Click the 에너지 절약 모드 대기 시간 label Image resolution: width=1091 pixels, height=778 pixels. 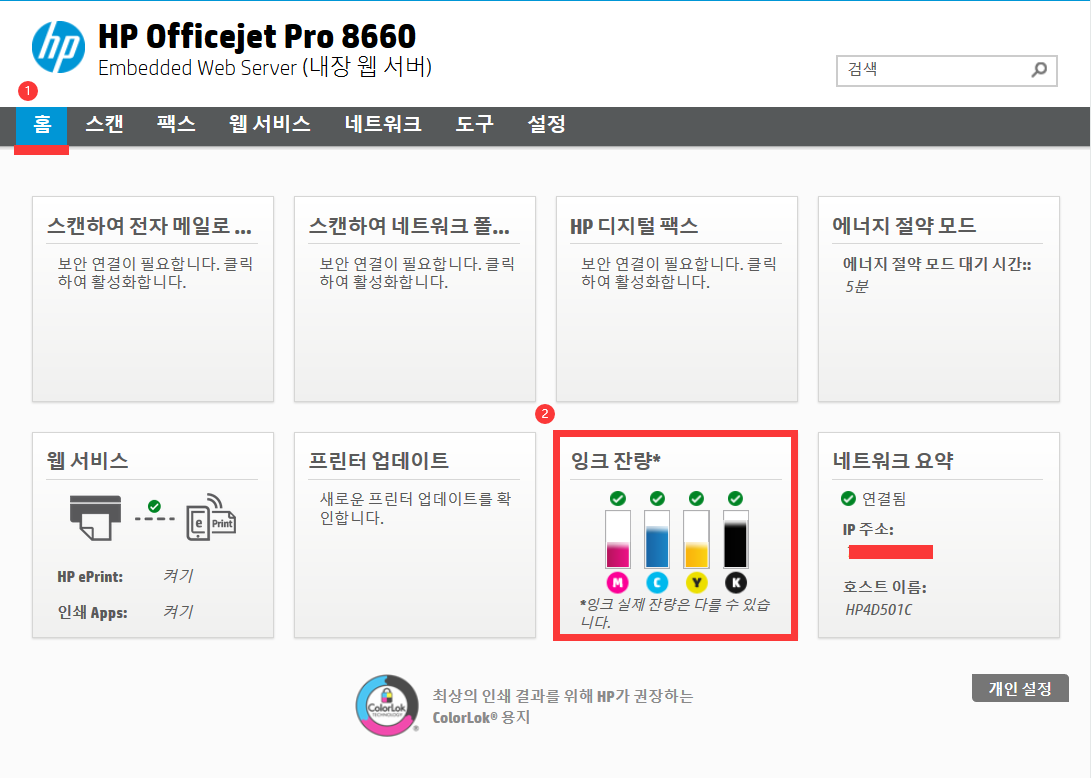tap(937, 264)
